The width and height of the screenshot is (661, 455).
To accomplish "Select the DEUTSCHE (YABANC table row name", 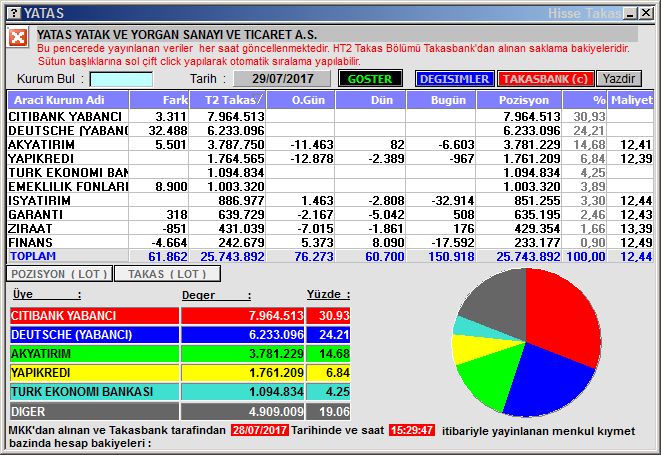I will click(x=68, y=131).
